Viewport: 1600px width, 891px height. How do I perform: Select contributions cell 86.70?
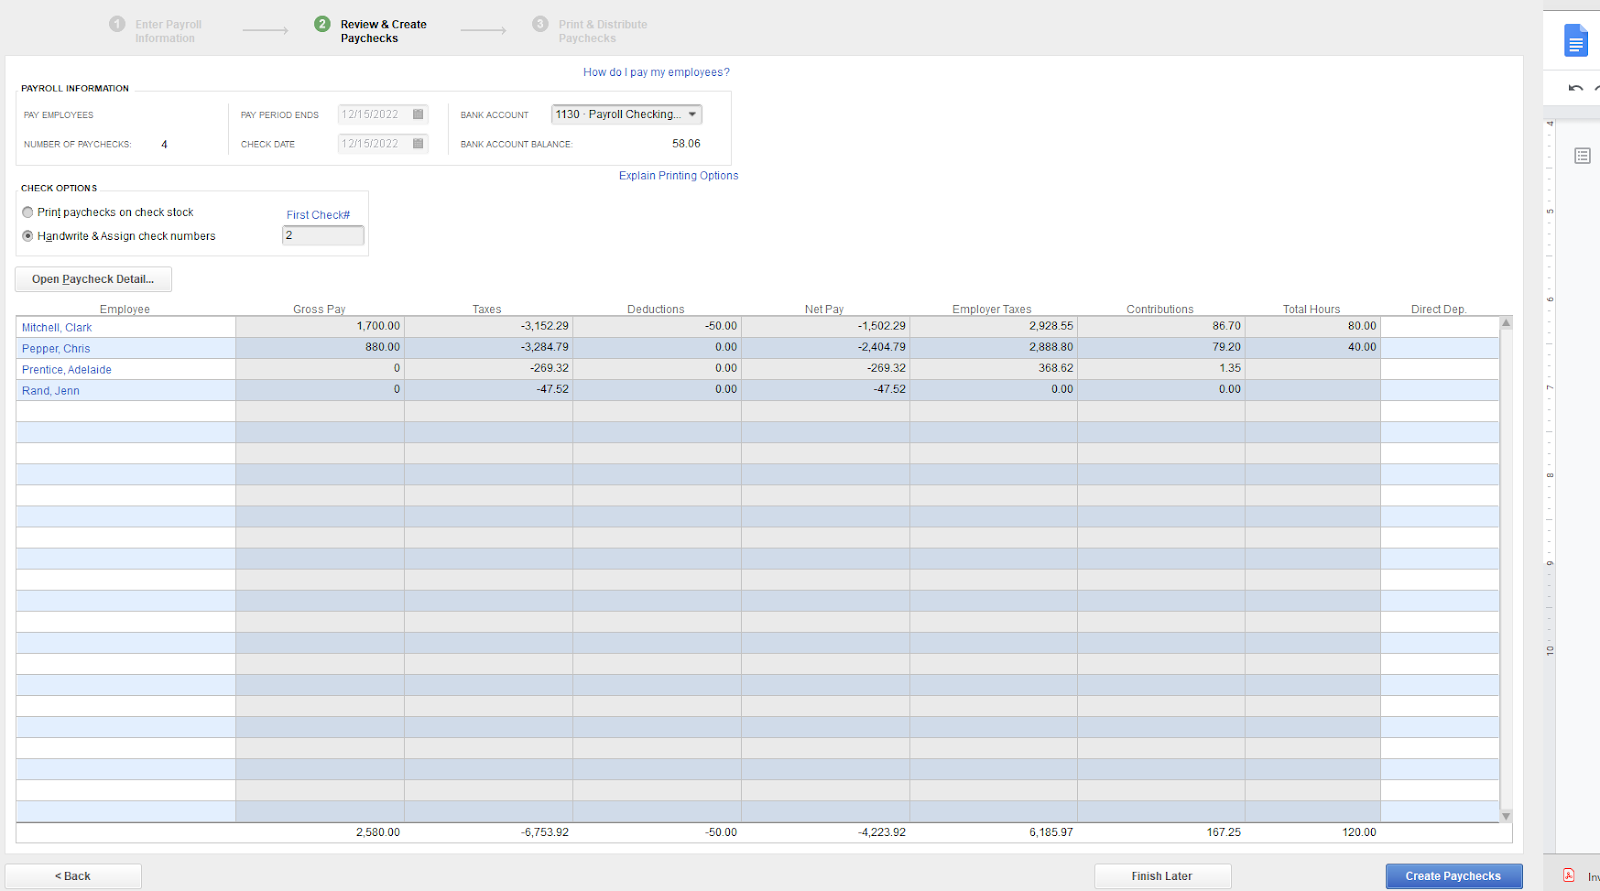[1161, 326]
